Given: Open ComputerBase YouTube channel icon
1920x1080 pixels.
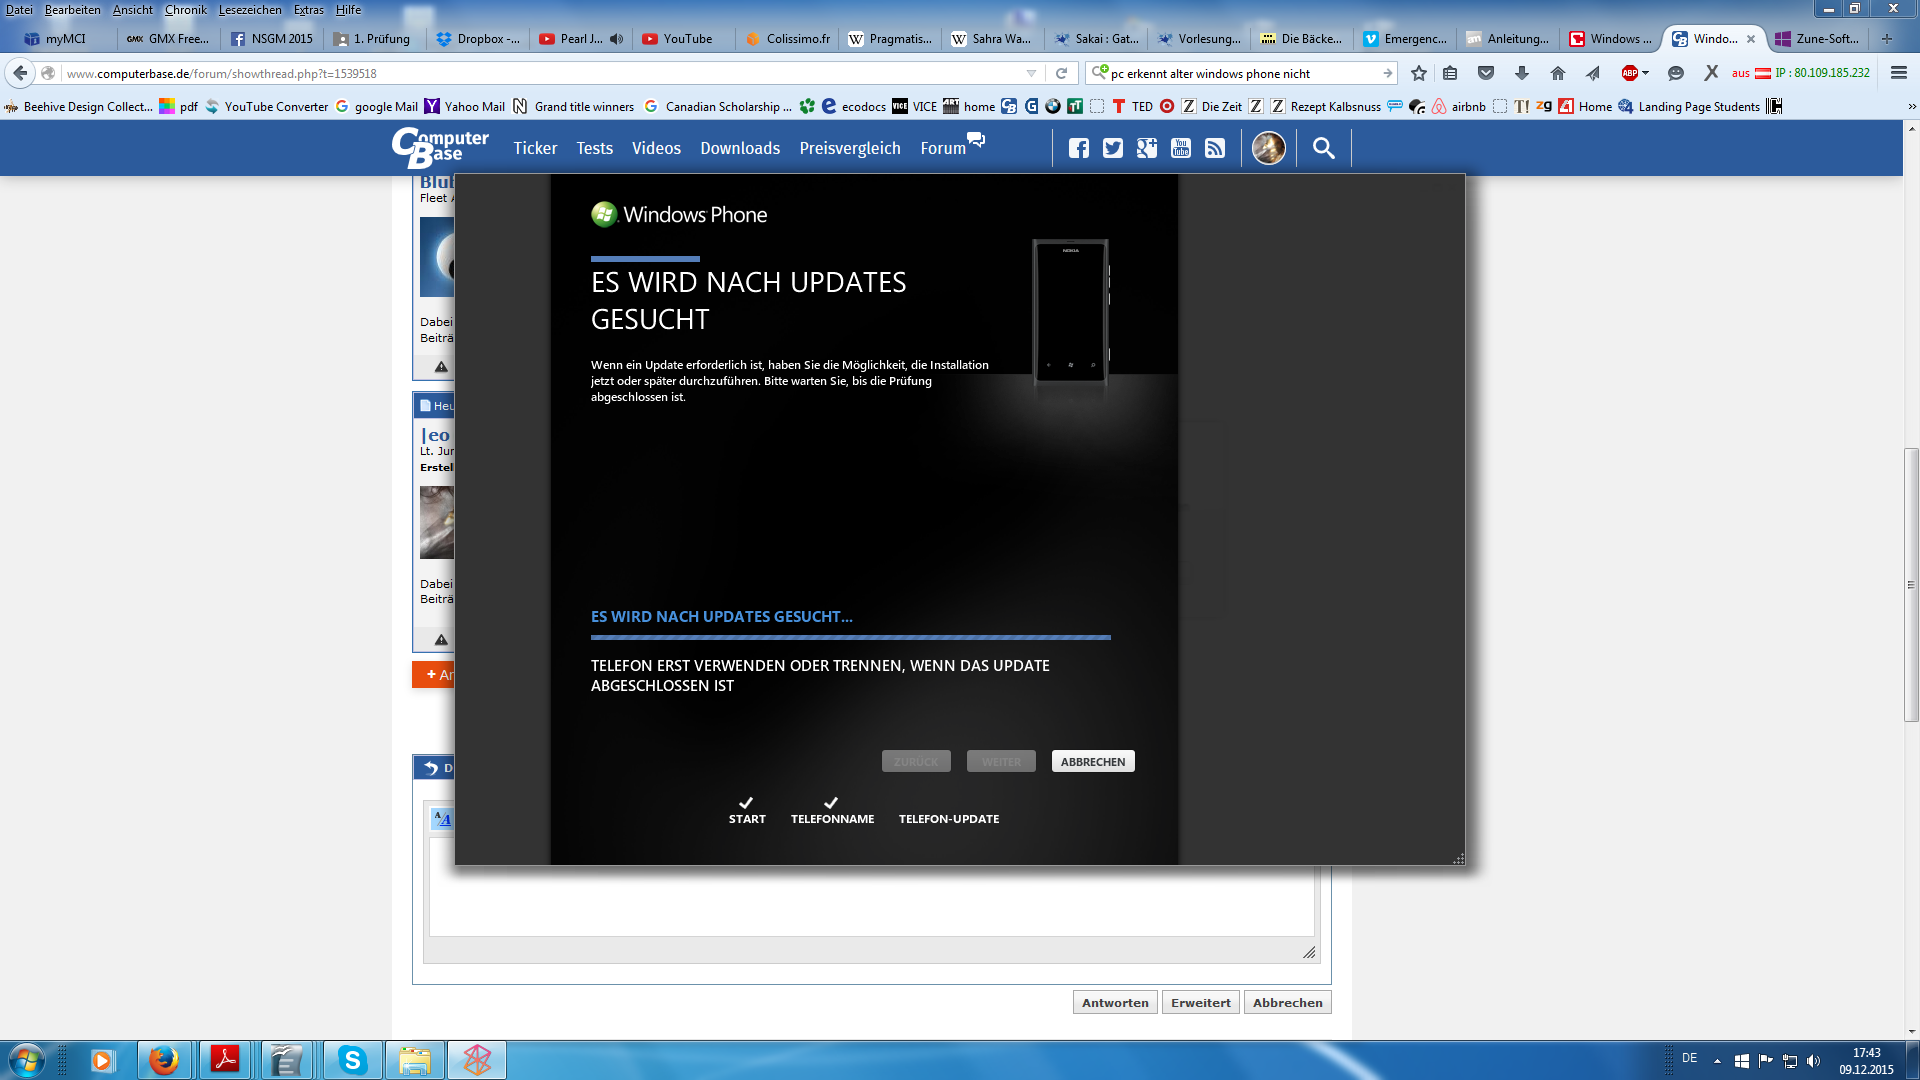Looking at the screenshot, I should pyautogui.click(x=1181, y=148).
